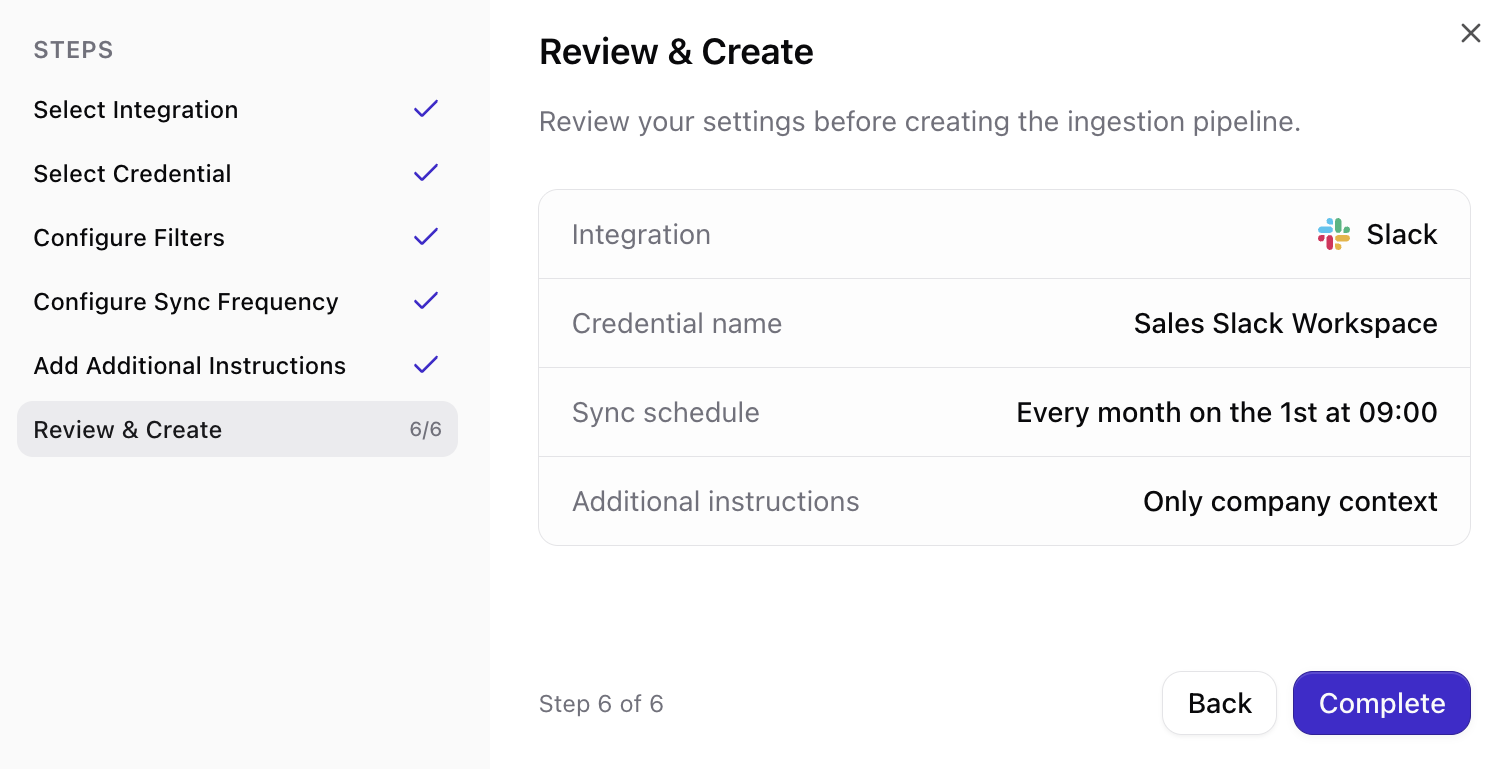
Task: Open the Configure Filters step
Action: pos(237,238)
